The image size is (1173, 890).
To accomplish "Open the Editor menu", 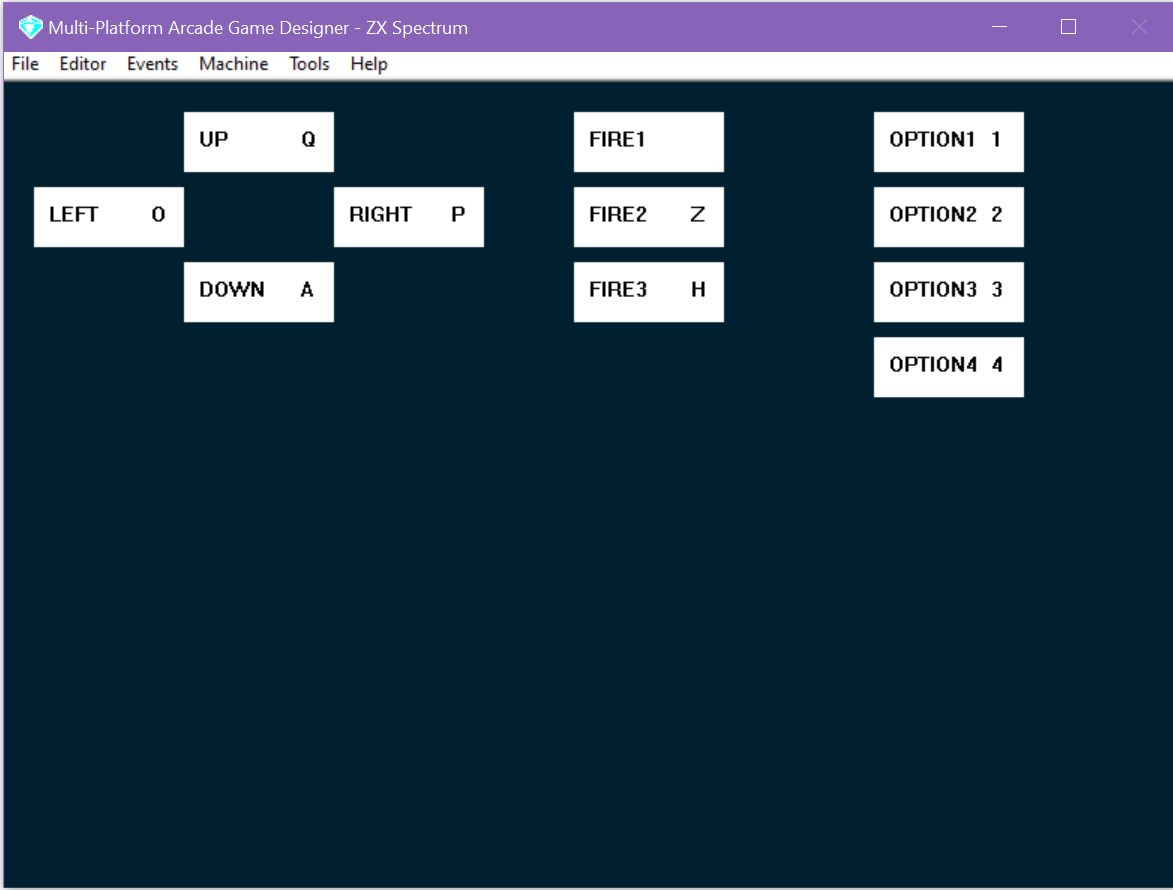I will [x=83, y=64].
